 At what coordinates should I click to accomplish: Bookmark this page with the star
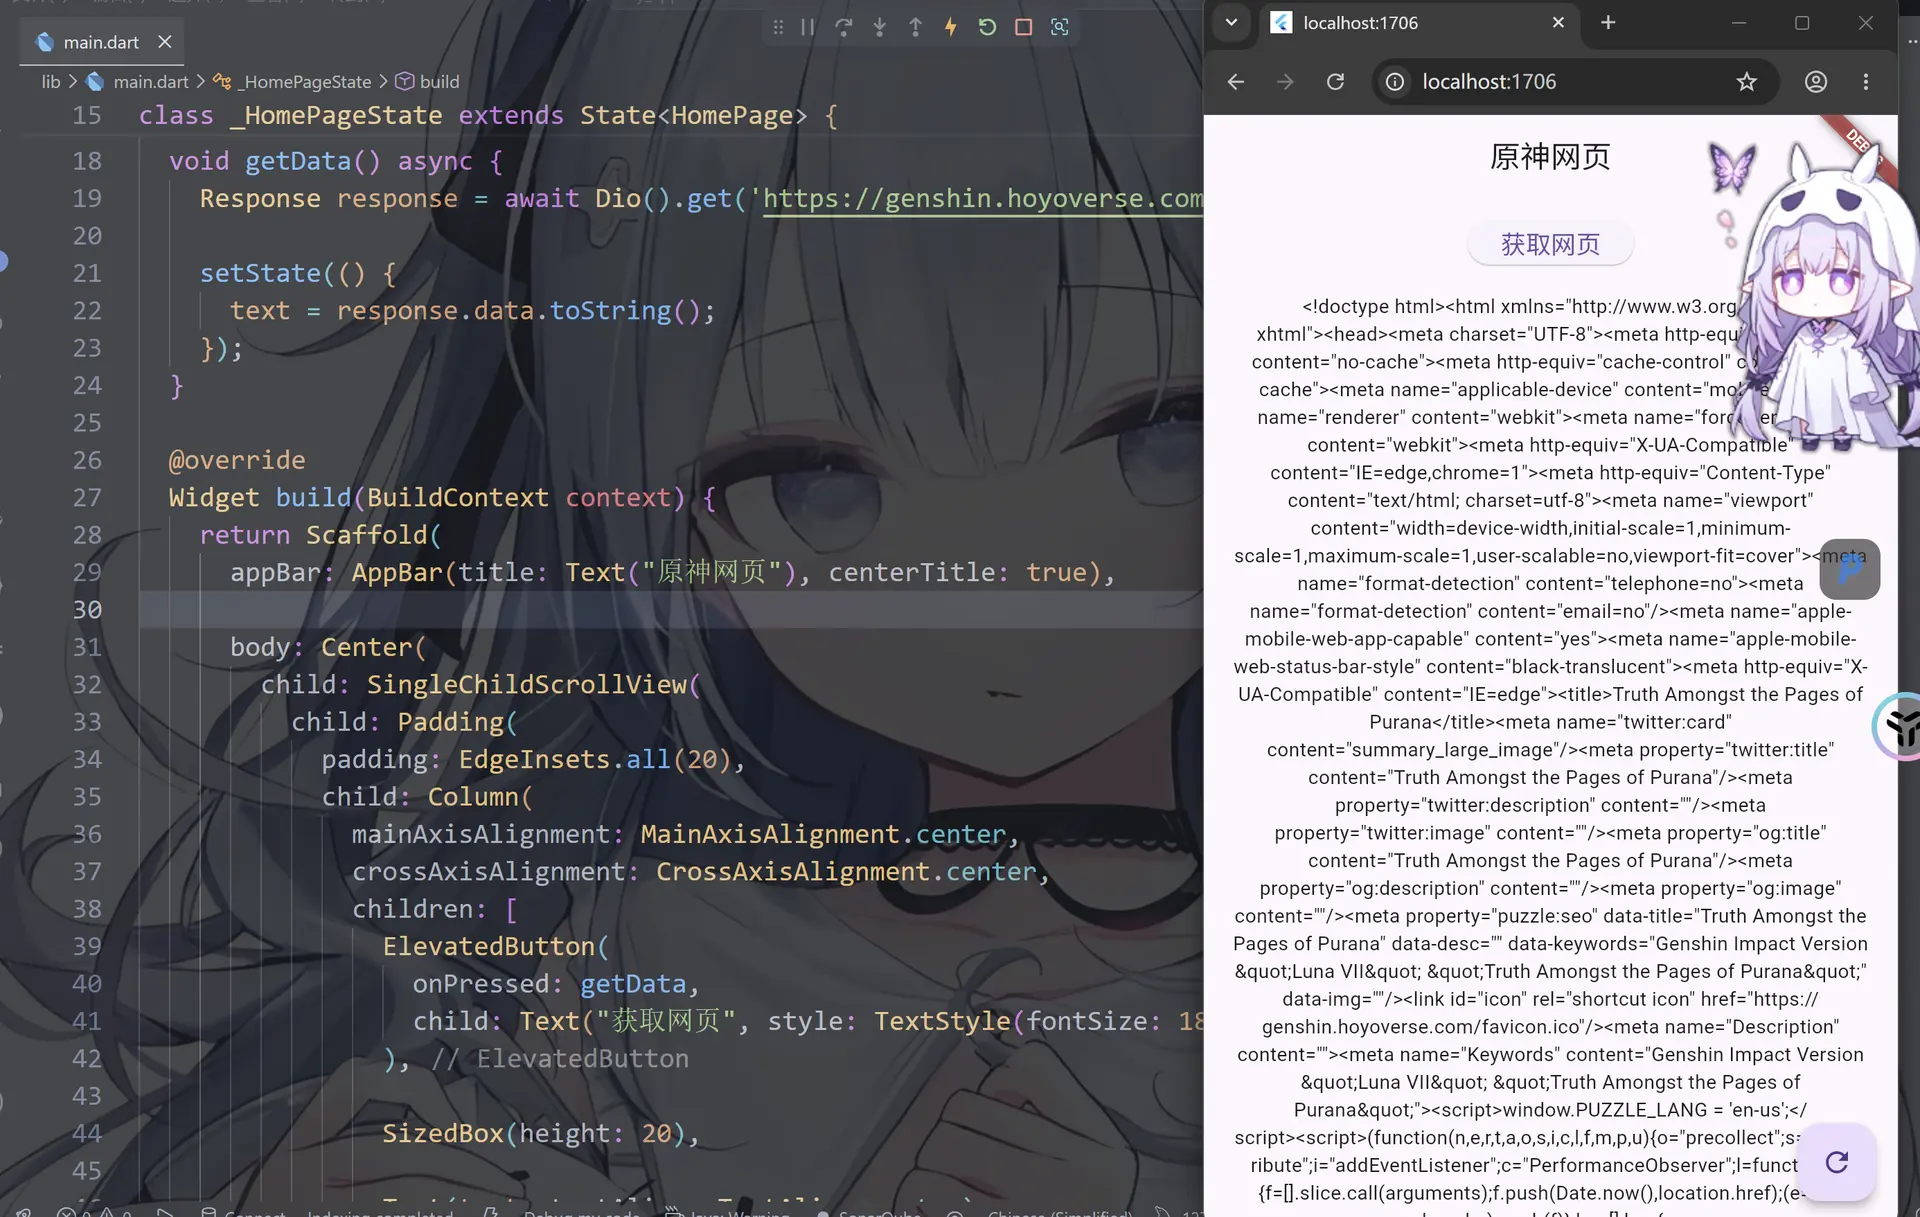coord(1746,82)
